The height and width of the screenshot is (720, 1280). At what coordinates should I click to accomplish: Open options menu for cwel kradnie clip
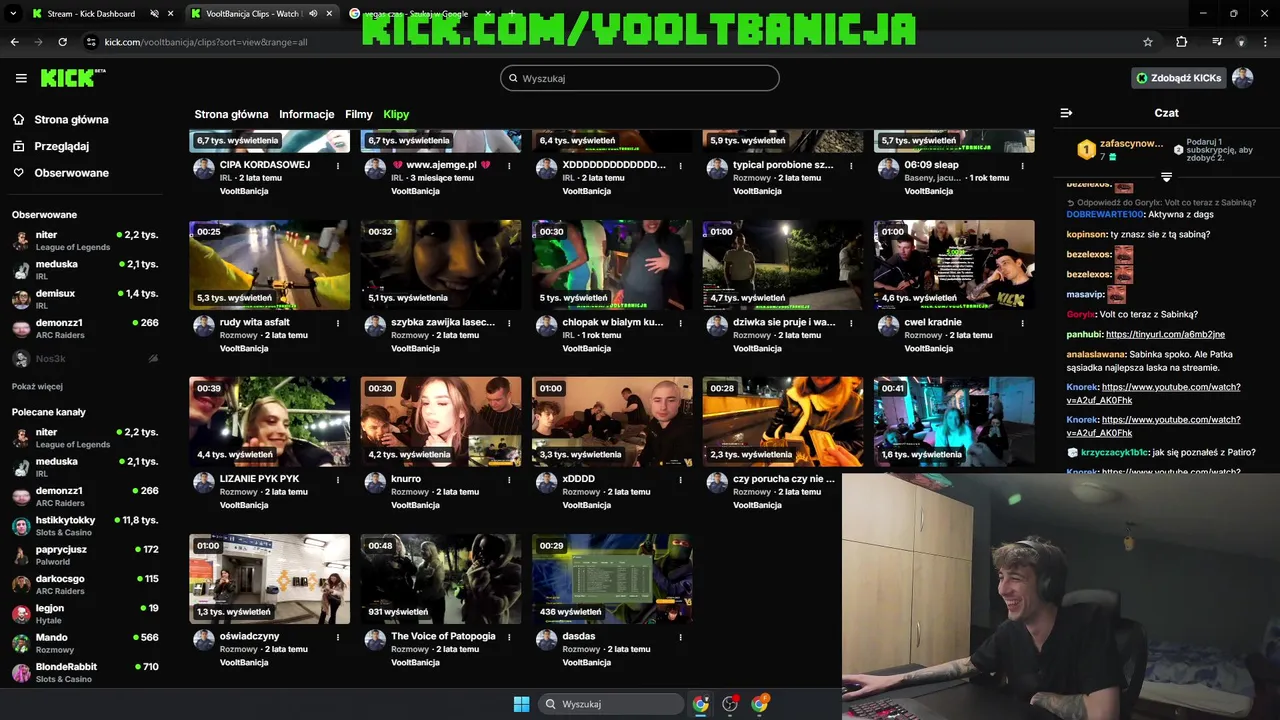1022,323
